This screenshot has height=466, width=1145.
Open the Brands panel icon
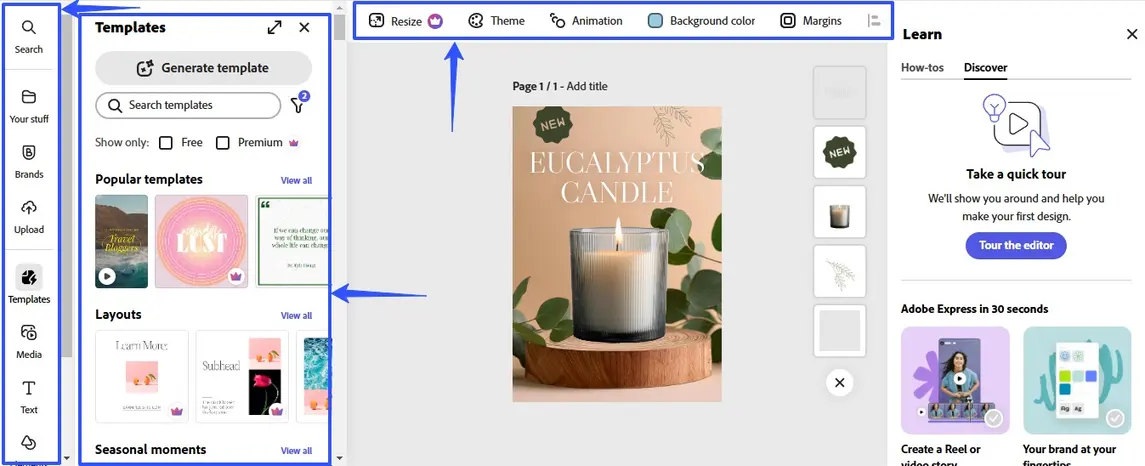(29, 153)
